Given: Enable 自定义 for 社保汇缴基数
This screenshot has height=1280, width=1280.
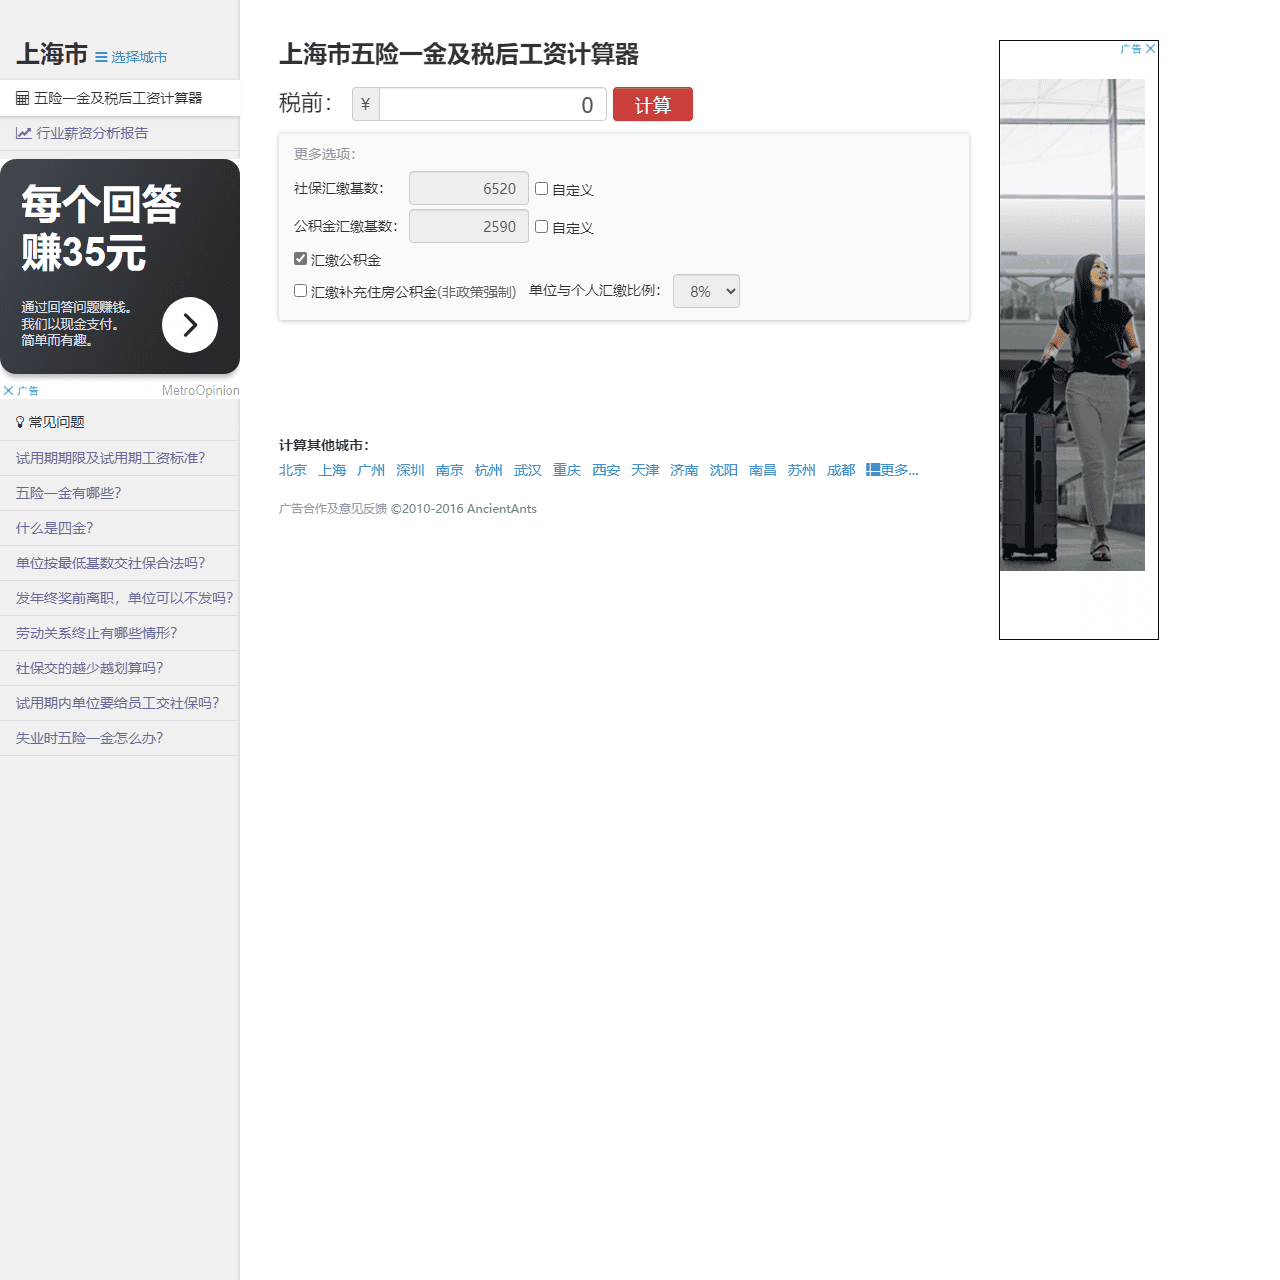Looking at the screenshot, I should tap(541, 188).
